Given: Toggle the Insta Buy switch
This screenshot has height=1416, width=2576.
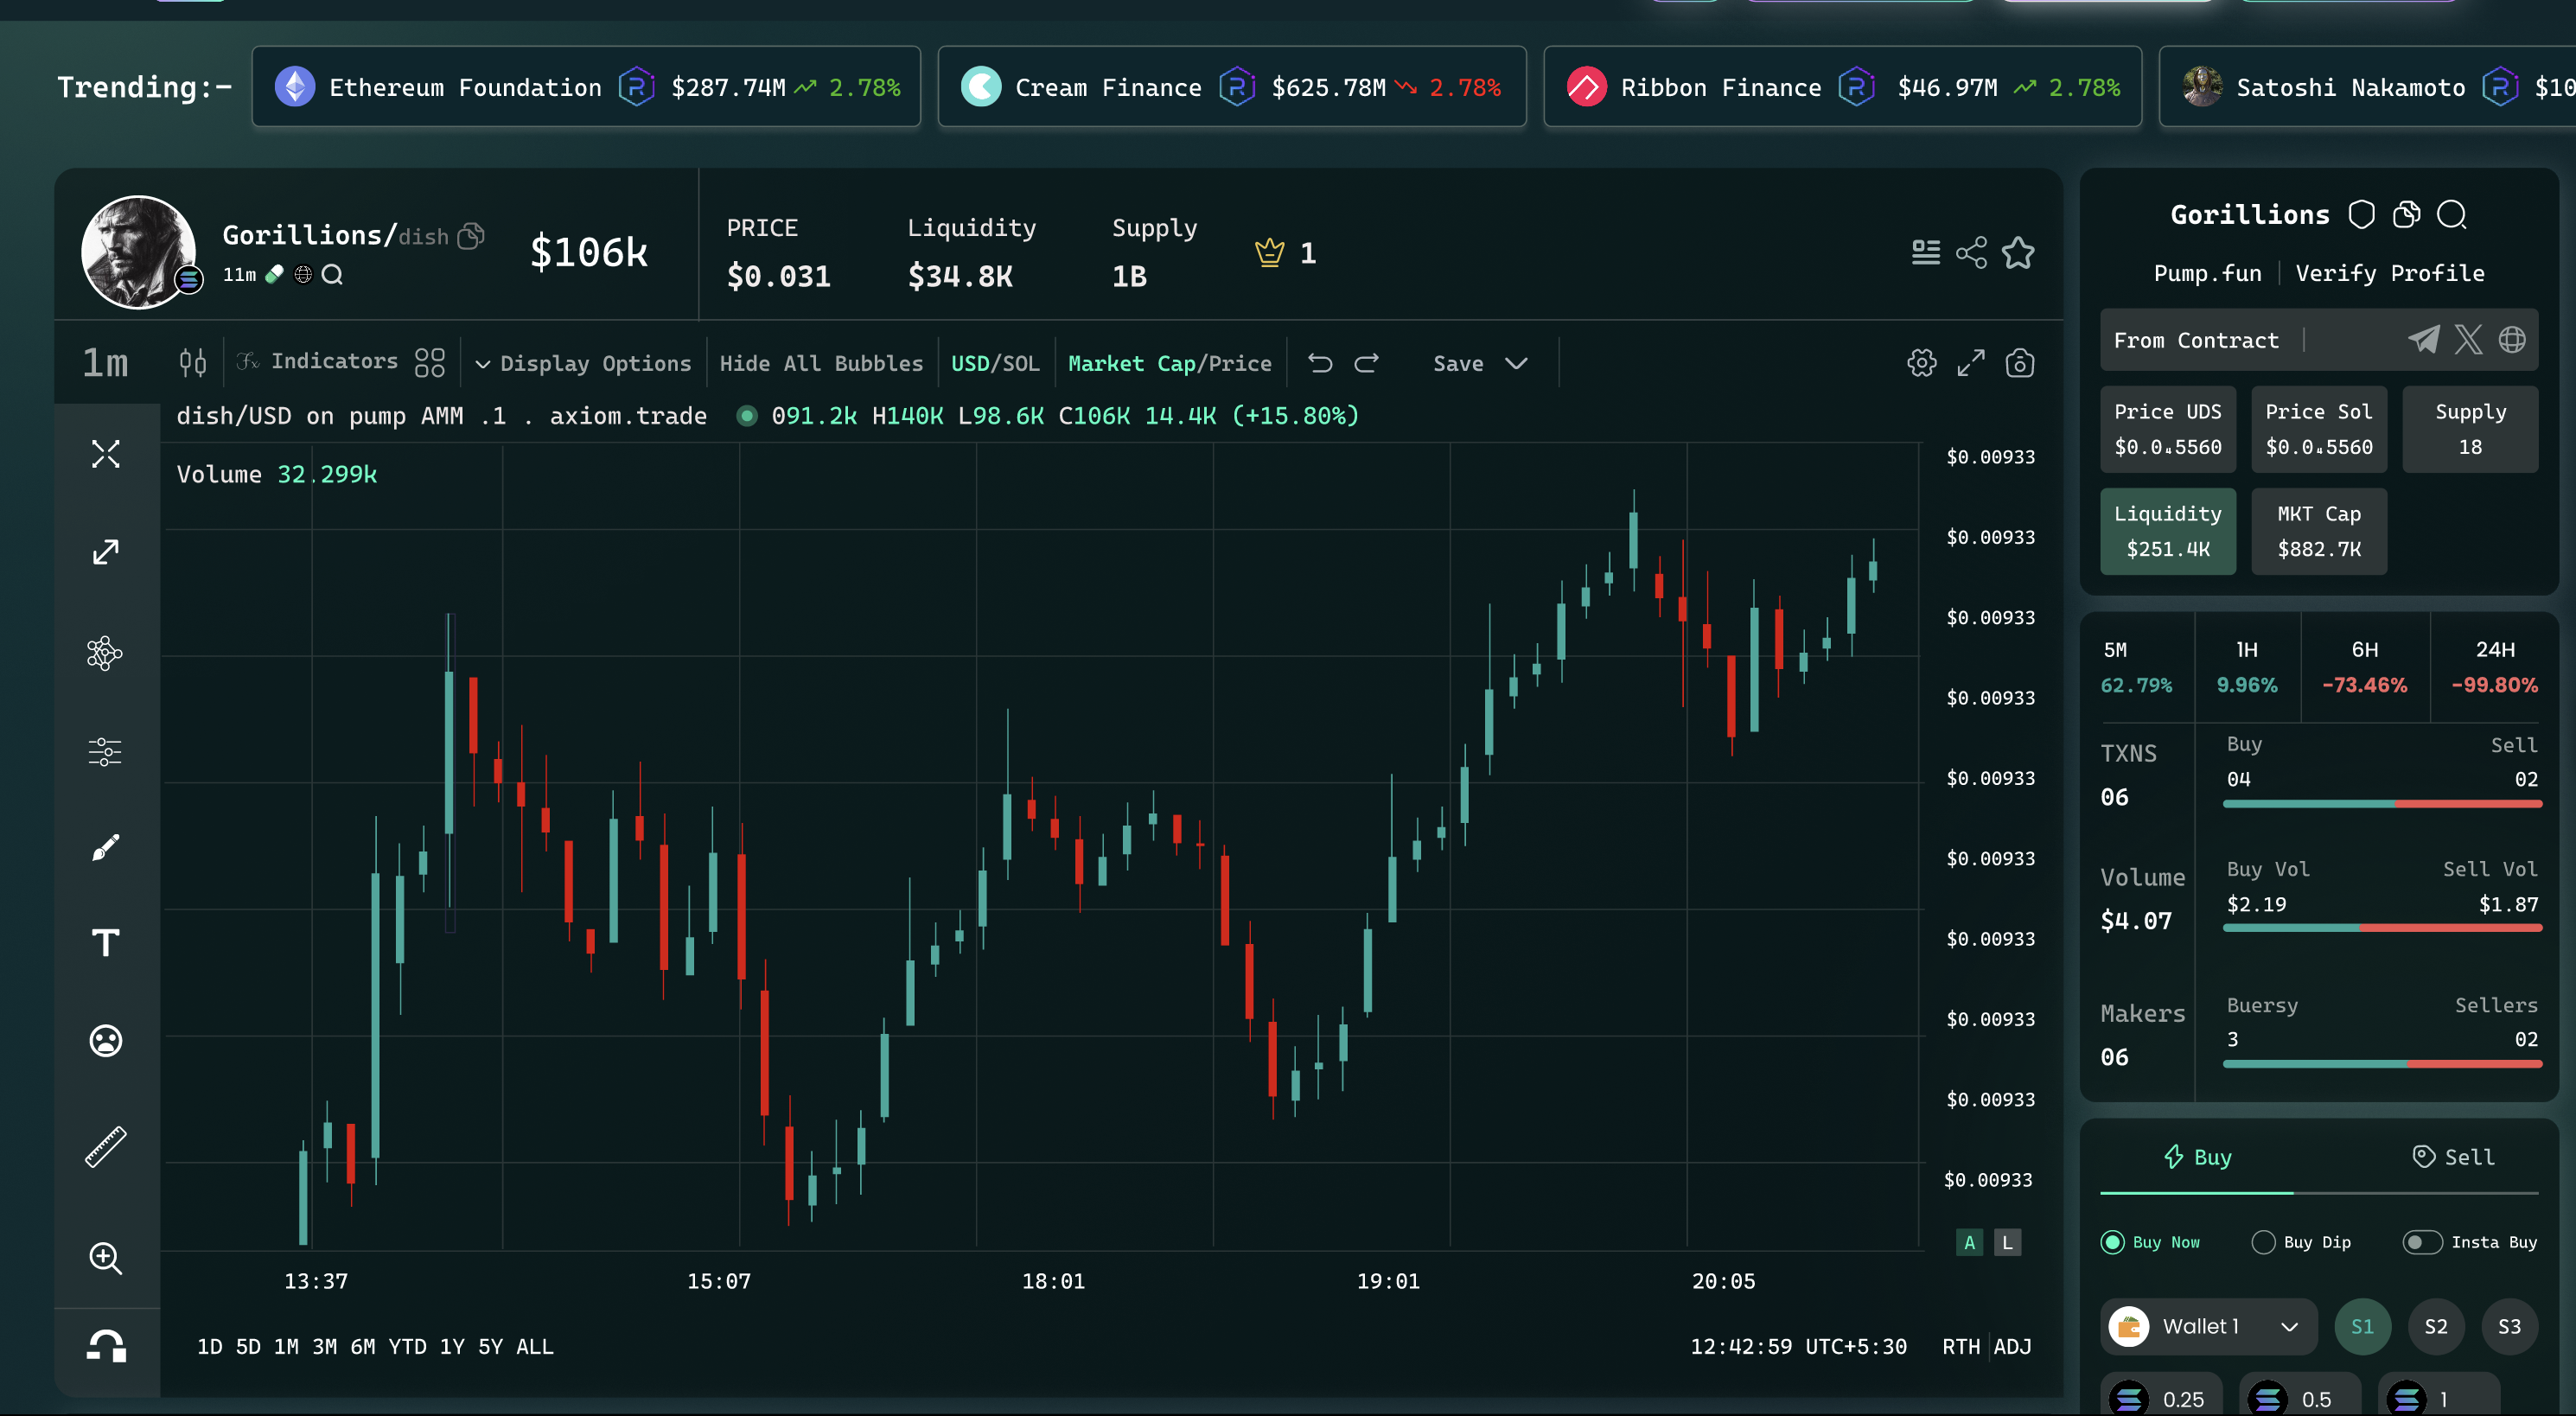Looking at the screenshot, I should (x=2421, y=1242).
